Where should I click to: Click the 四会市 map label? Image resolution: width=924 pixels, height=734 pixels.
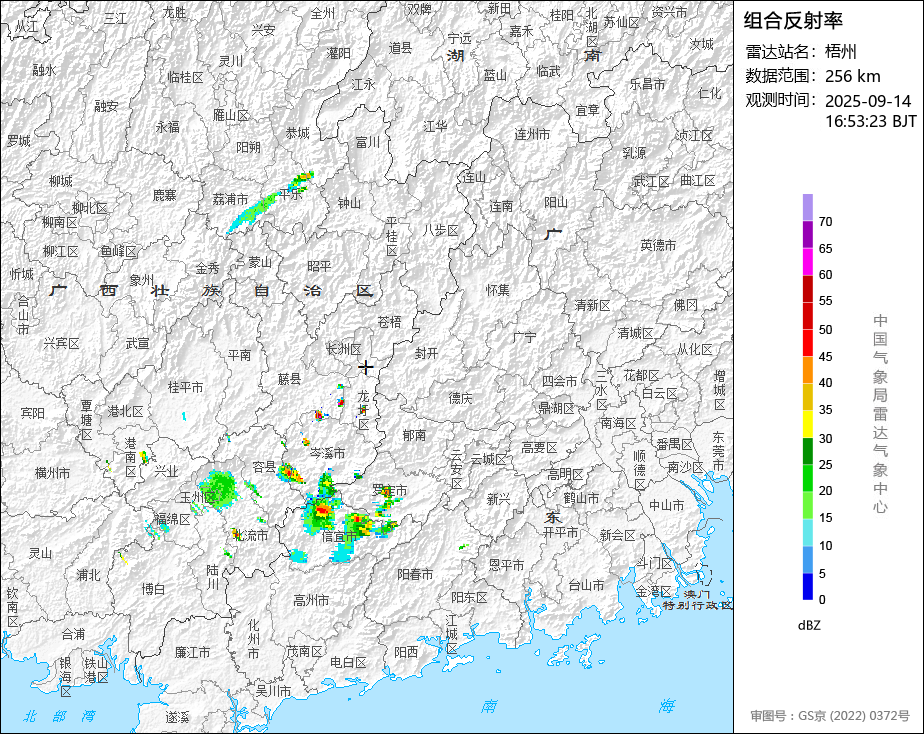click(559, 381)
